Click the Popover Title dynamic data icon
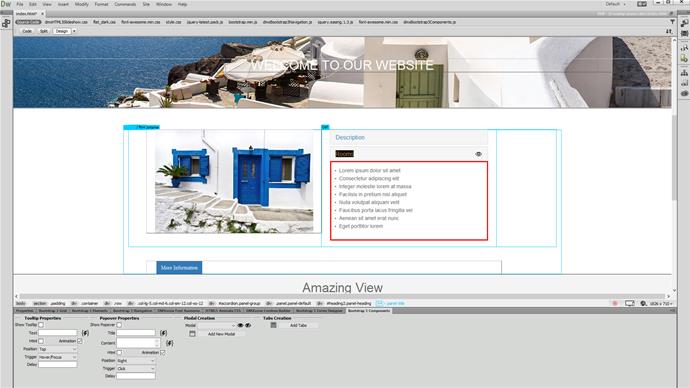690x388 pixels. [164, 333]
